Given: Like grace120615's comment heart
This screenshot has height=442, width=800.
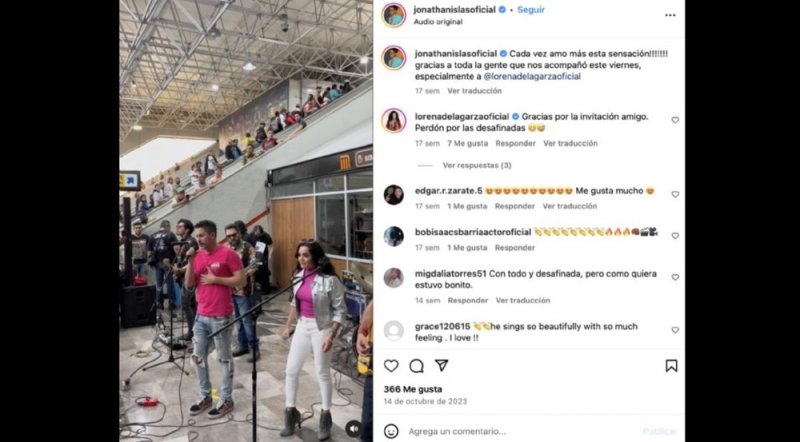Looking at the screenshot, I should (675, 330).
